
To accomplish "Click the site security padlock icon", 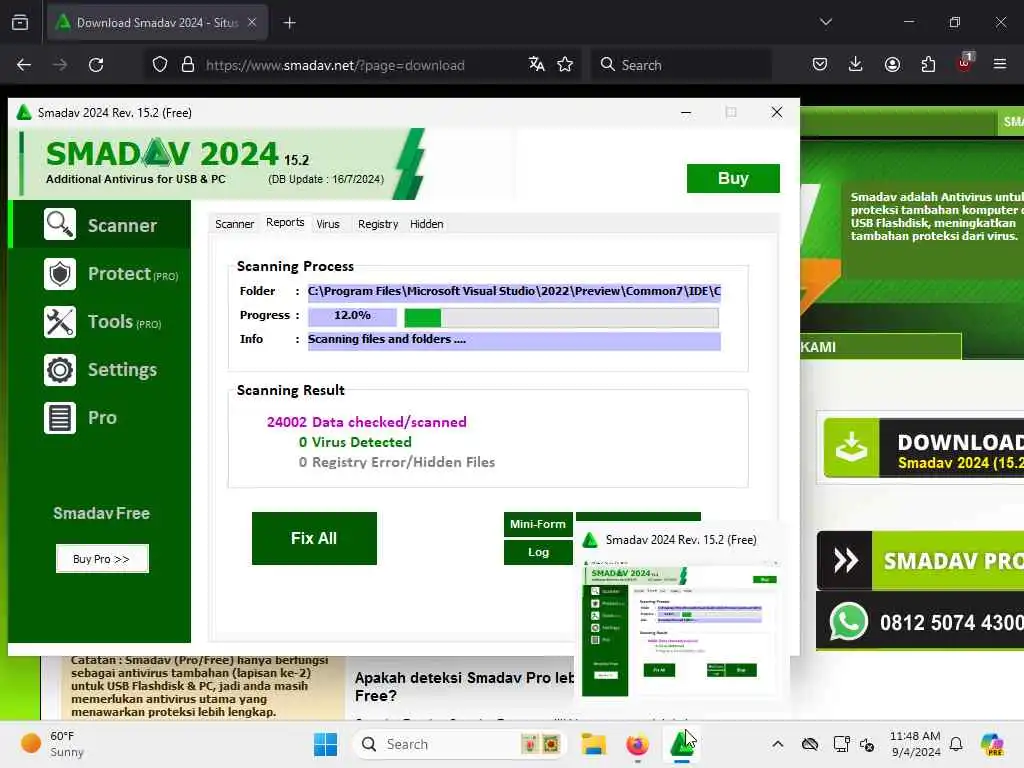I will [188, 65].
